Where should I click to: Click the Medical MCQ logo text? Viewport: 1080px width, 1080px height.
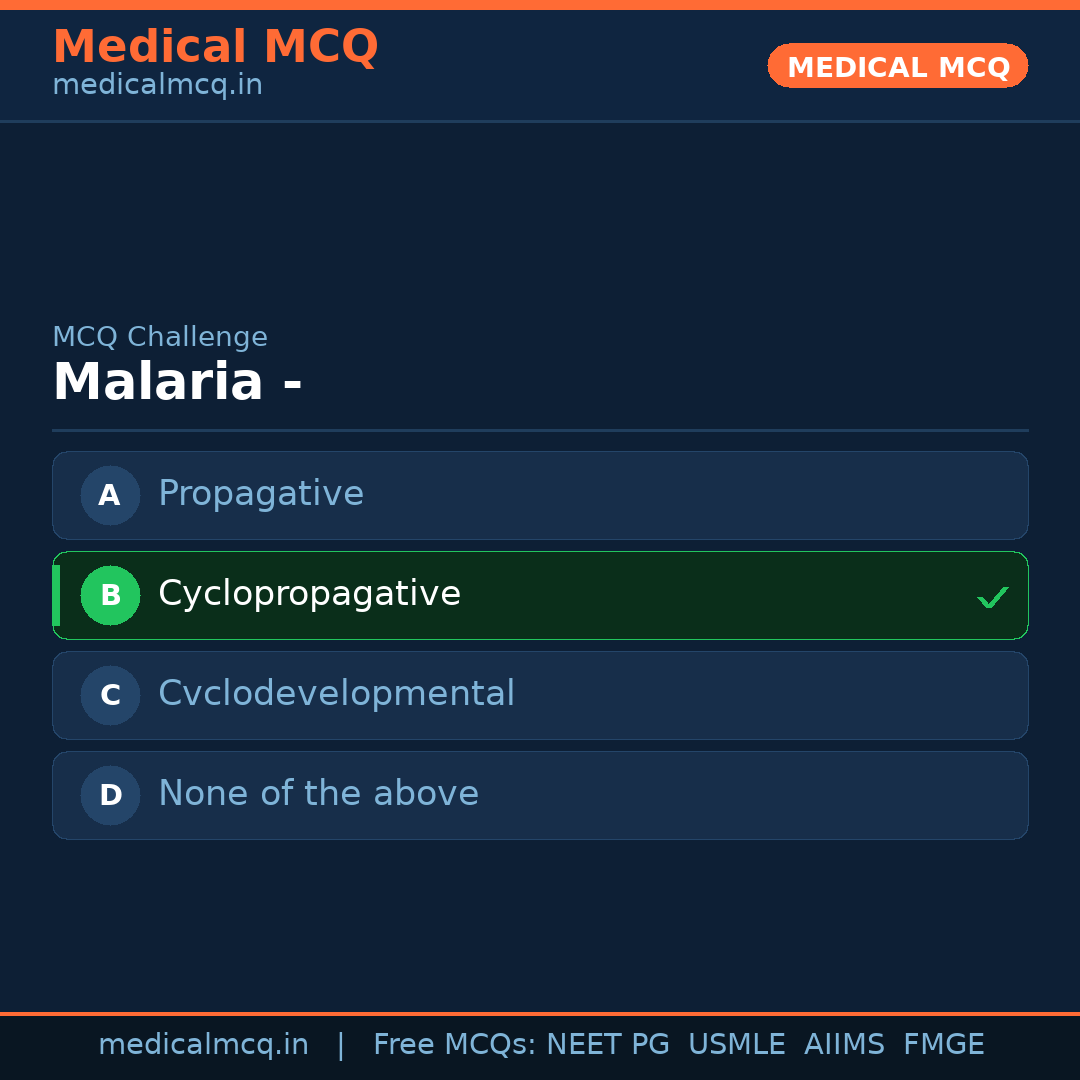click(x=215, y=46)
